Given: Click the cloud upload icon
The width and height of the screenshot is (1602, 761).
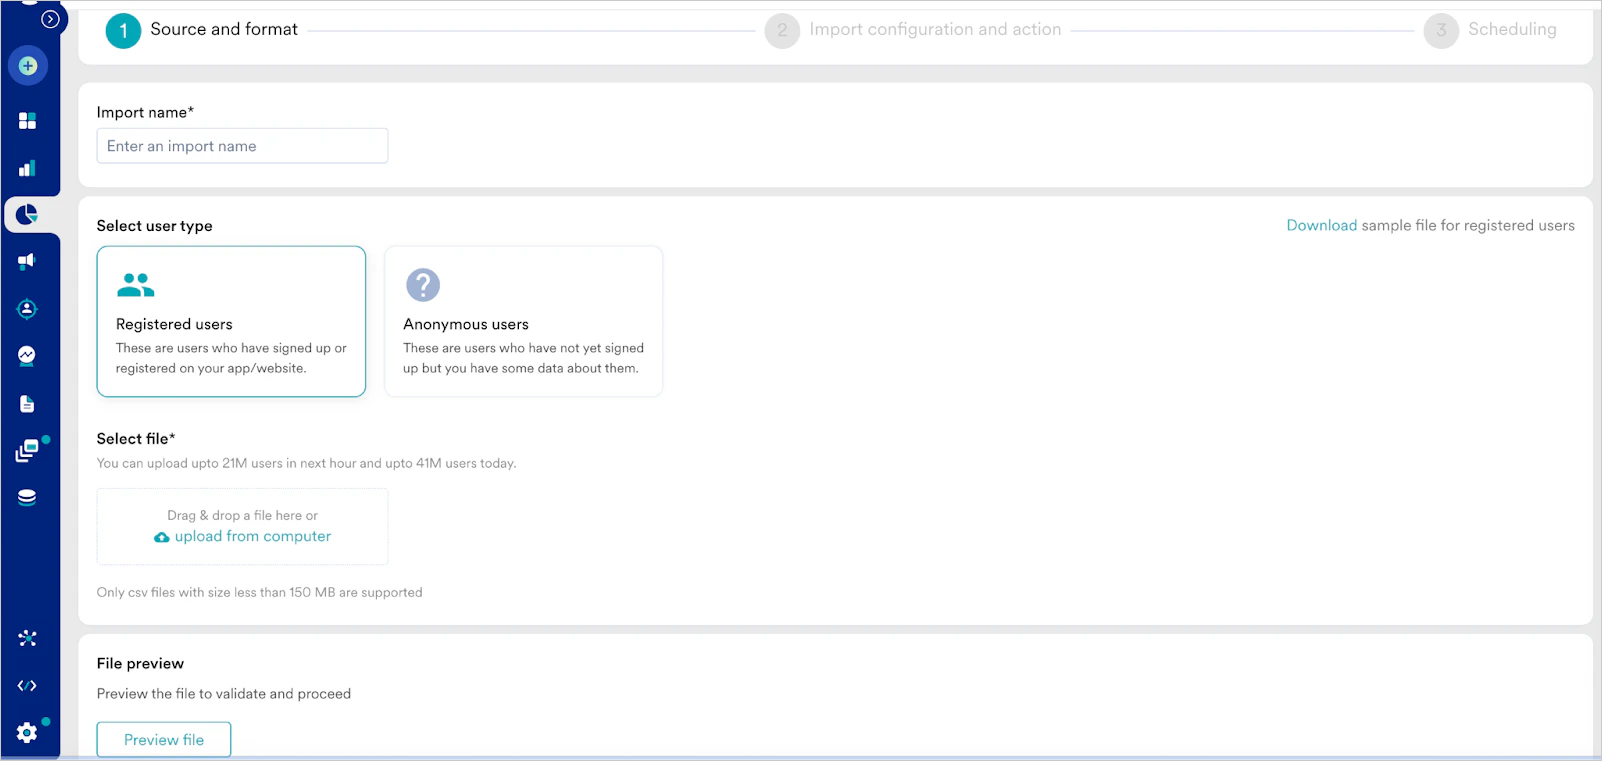Looking at the screenshot, I should click(x=162, y=538).
